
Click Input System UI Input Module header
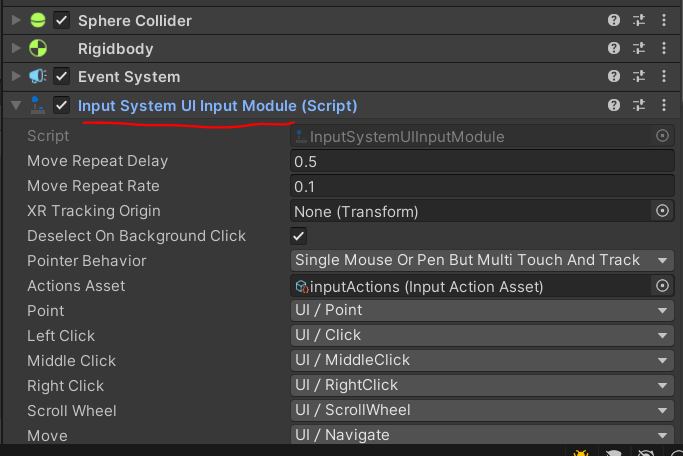coord(217,106)
